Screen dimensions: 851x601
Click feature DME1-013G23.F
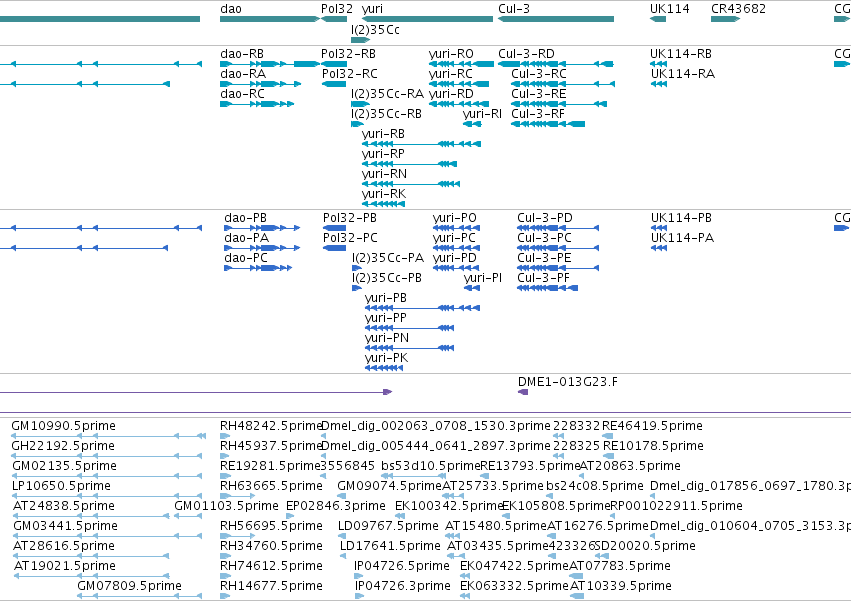coord(568,382)
